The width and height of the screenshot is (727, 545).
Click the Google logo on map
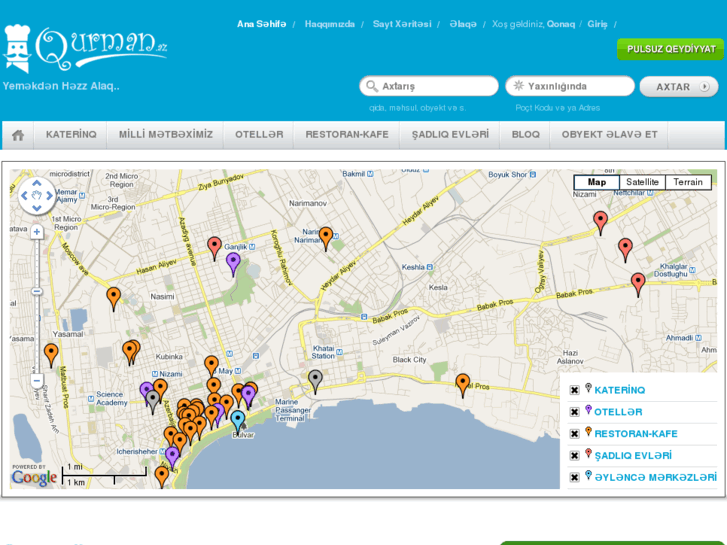(x=34, y=477)
